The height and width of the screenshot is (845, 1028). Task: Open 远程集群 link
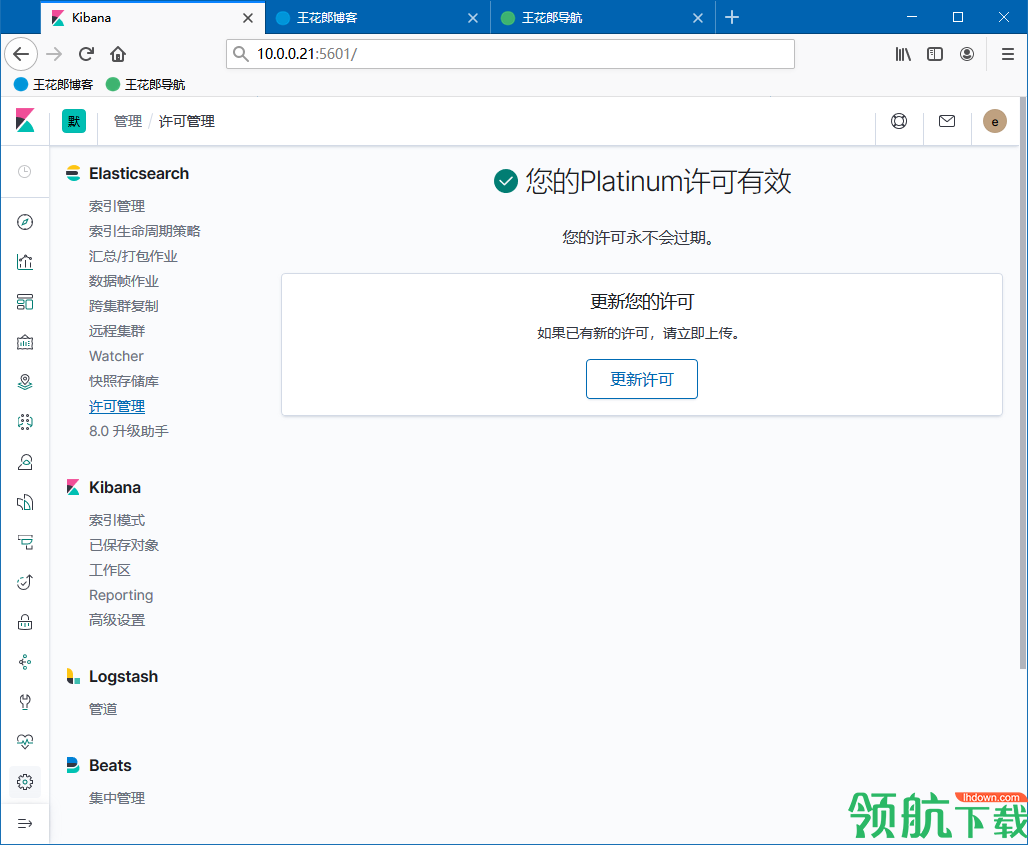pyautogui.click(x=117, y=331)
